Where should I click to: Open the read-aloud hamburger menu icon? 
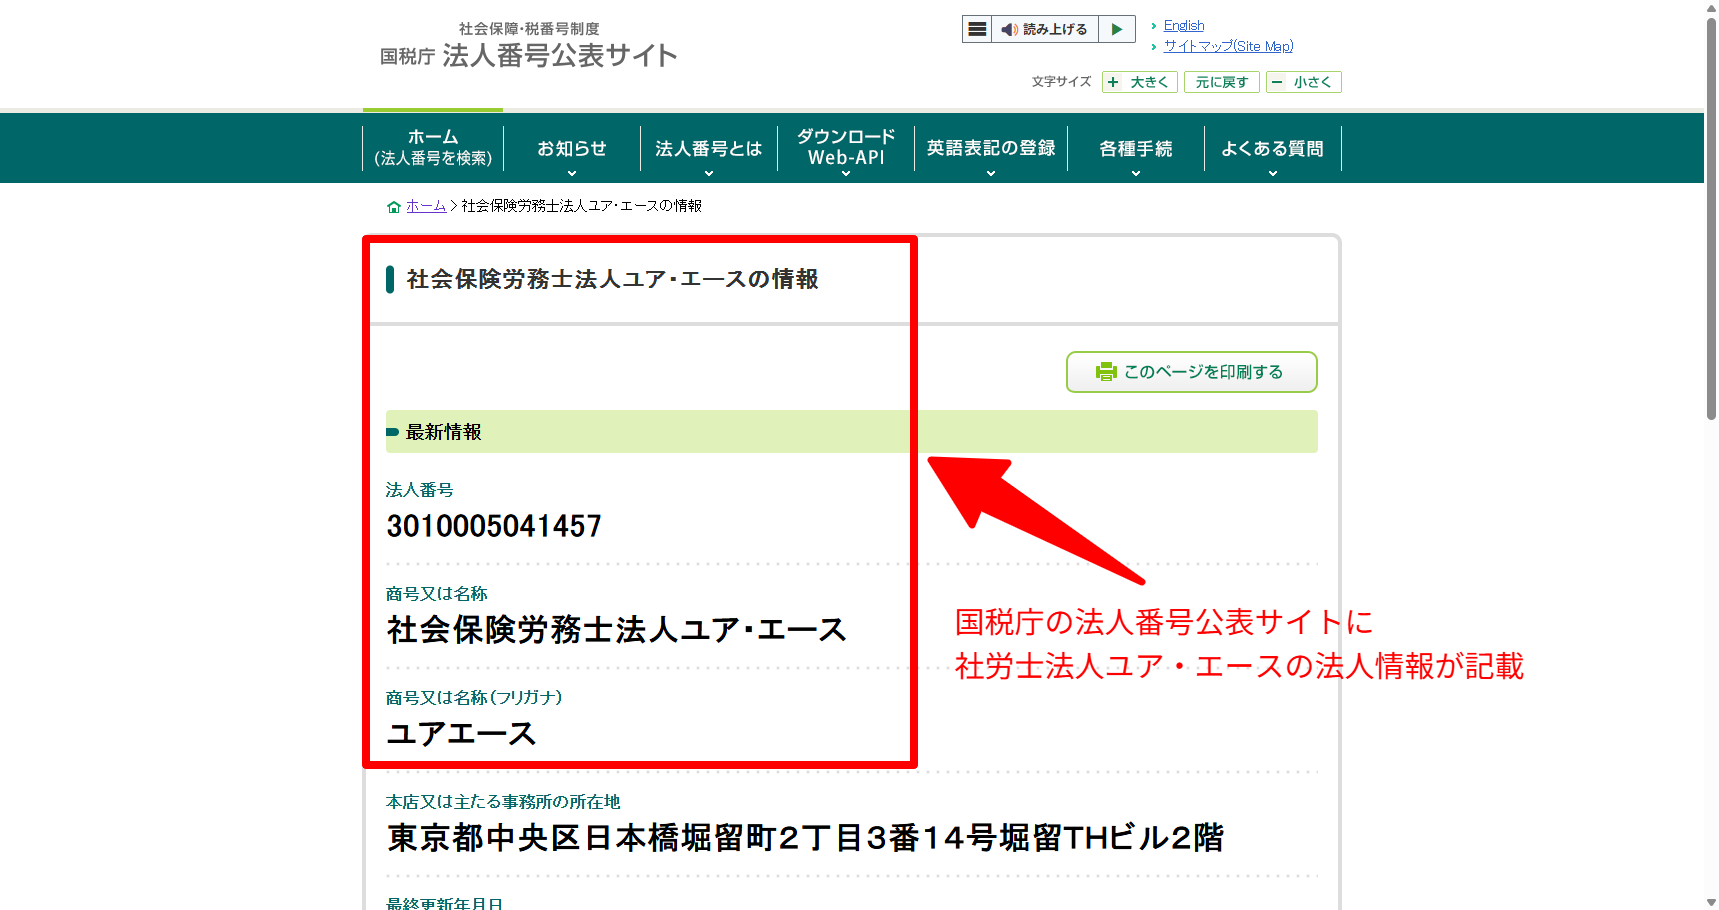pos(978,29)
